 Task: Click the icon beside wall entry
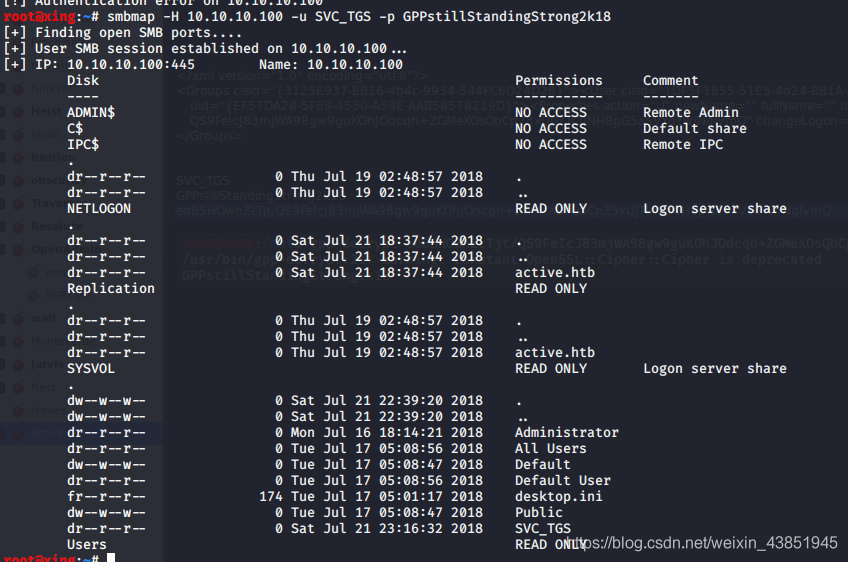pyautogui.click(x=19, y=319)
